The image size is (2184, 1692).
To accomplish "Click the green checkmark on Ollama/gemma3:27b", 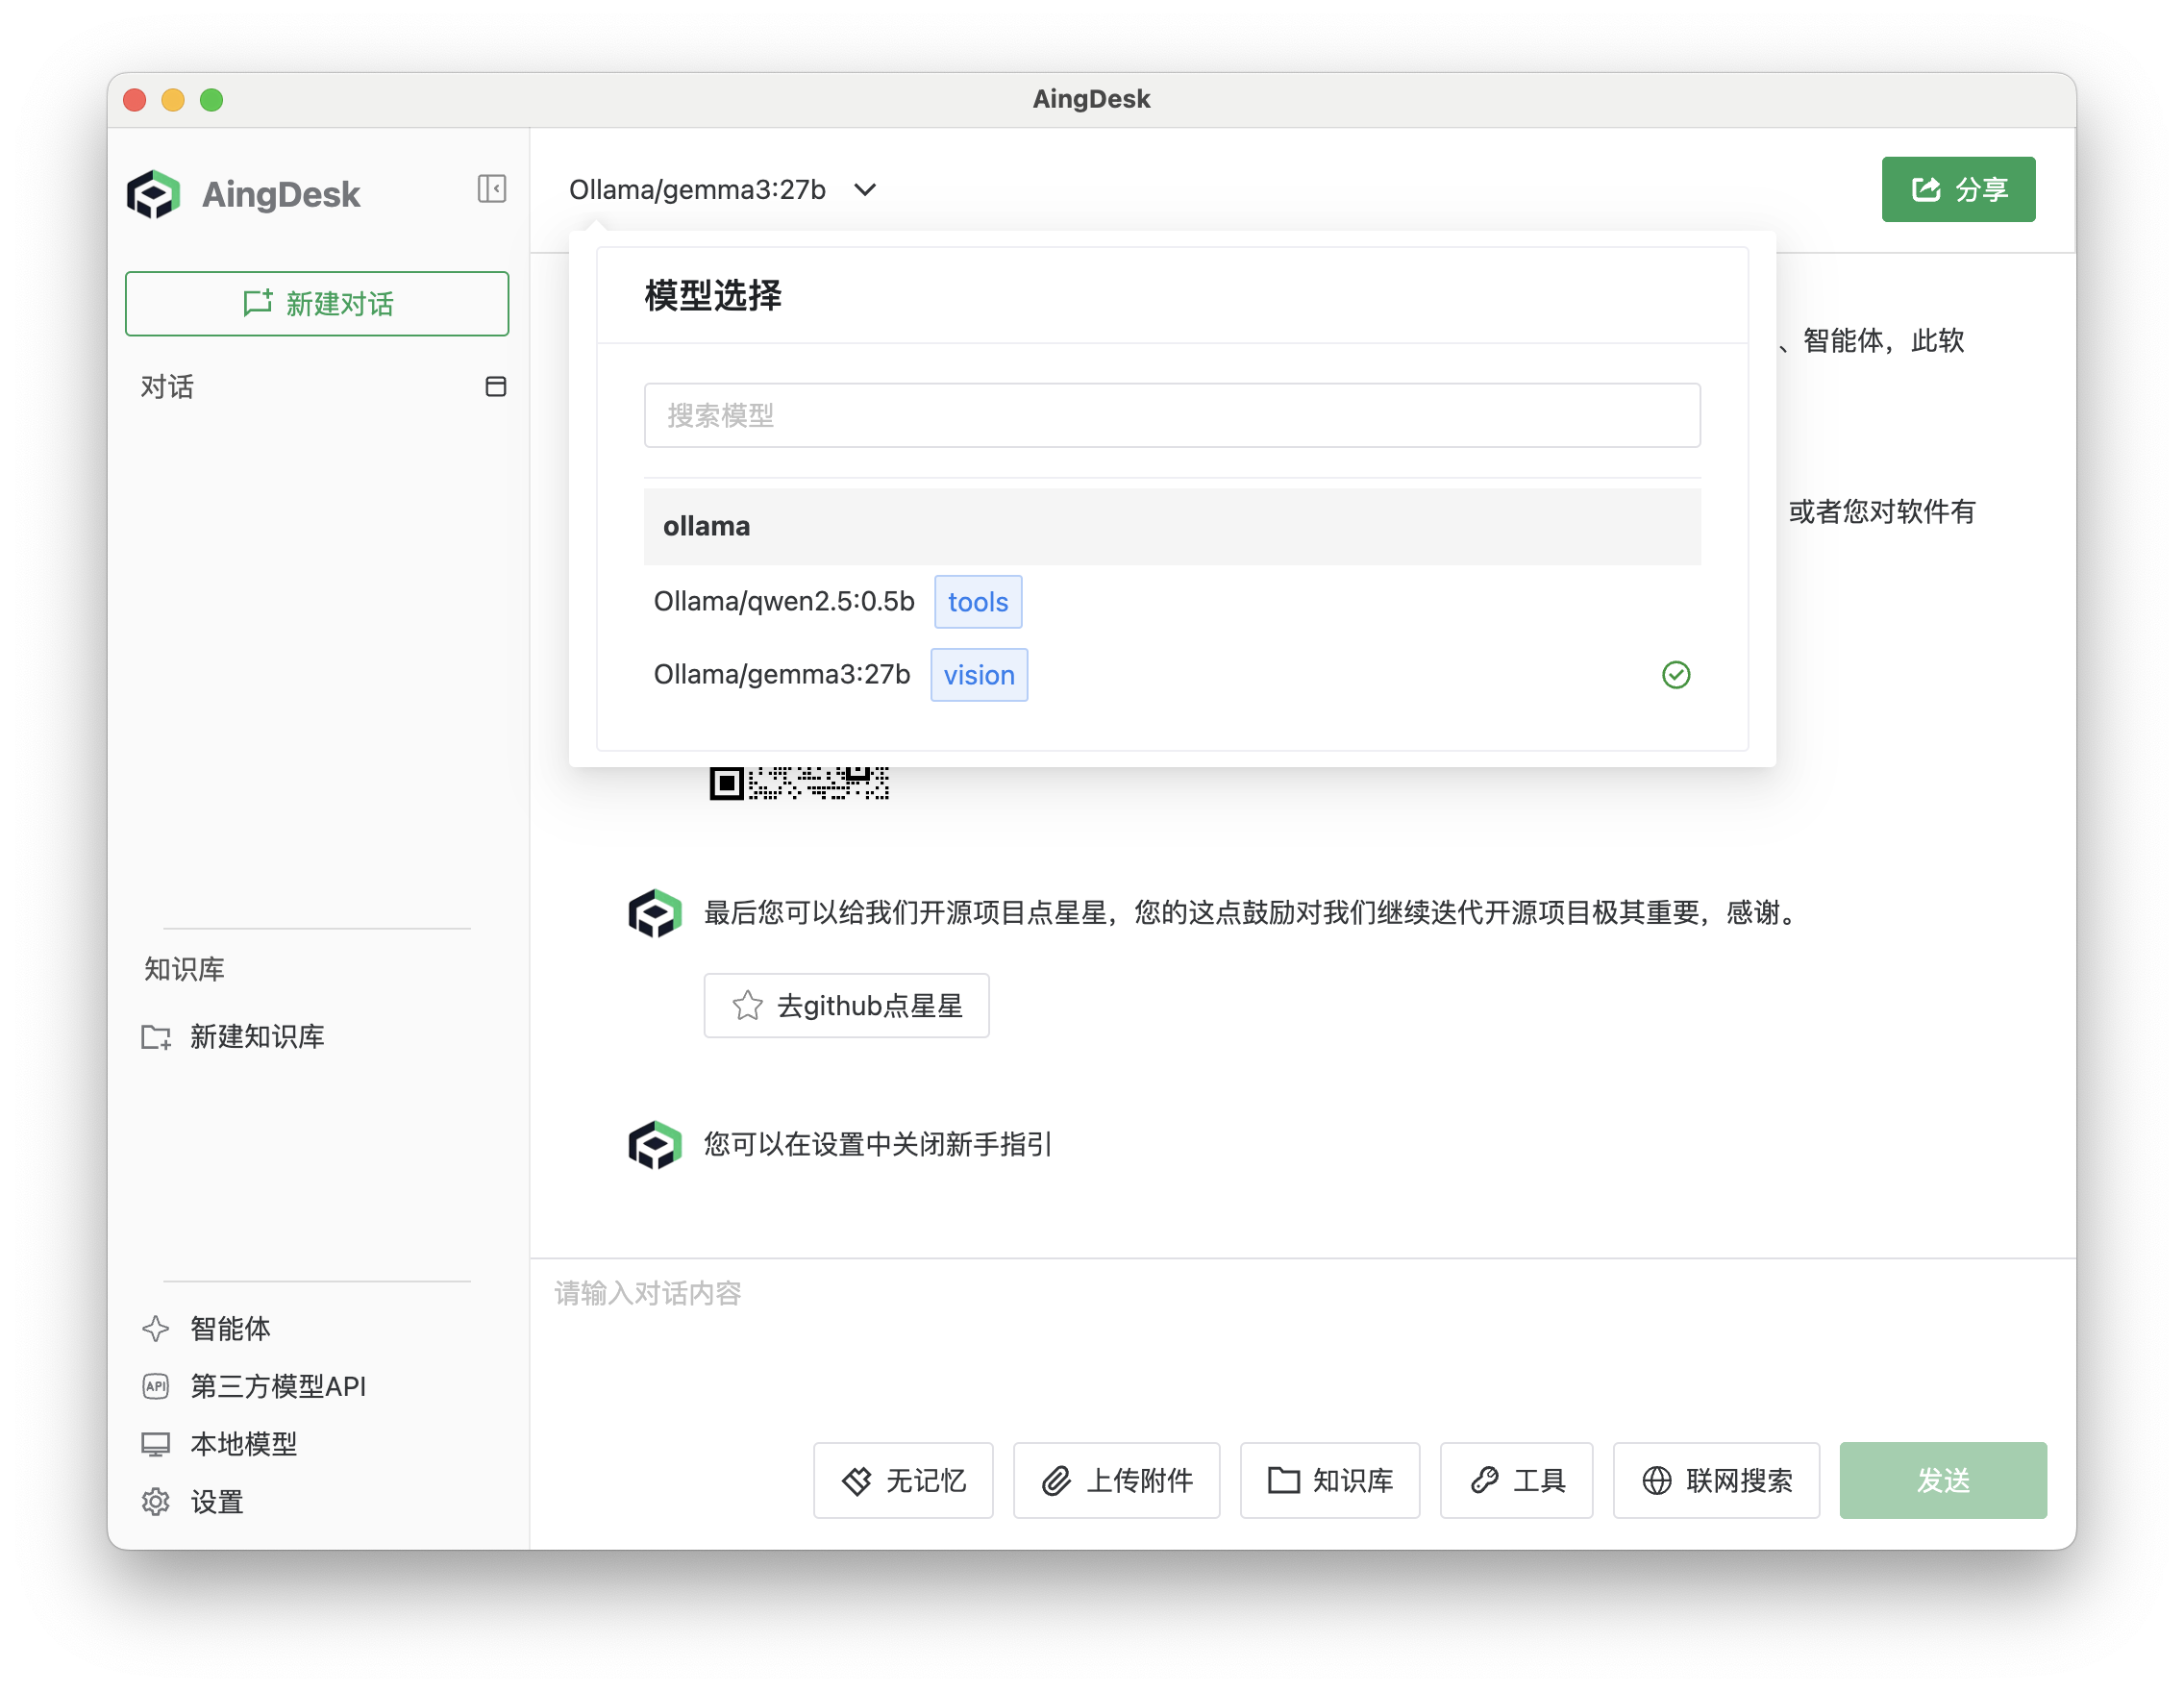I will [1675, 675].
